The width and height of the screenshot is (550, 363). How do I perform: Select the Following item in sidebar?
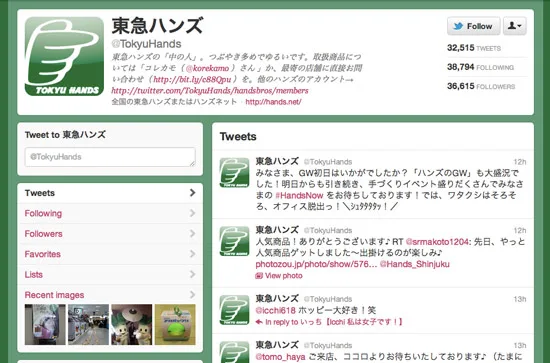pyautogui.click(x=110, y=213)
